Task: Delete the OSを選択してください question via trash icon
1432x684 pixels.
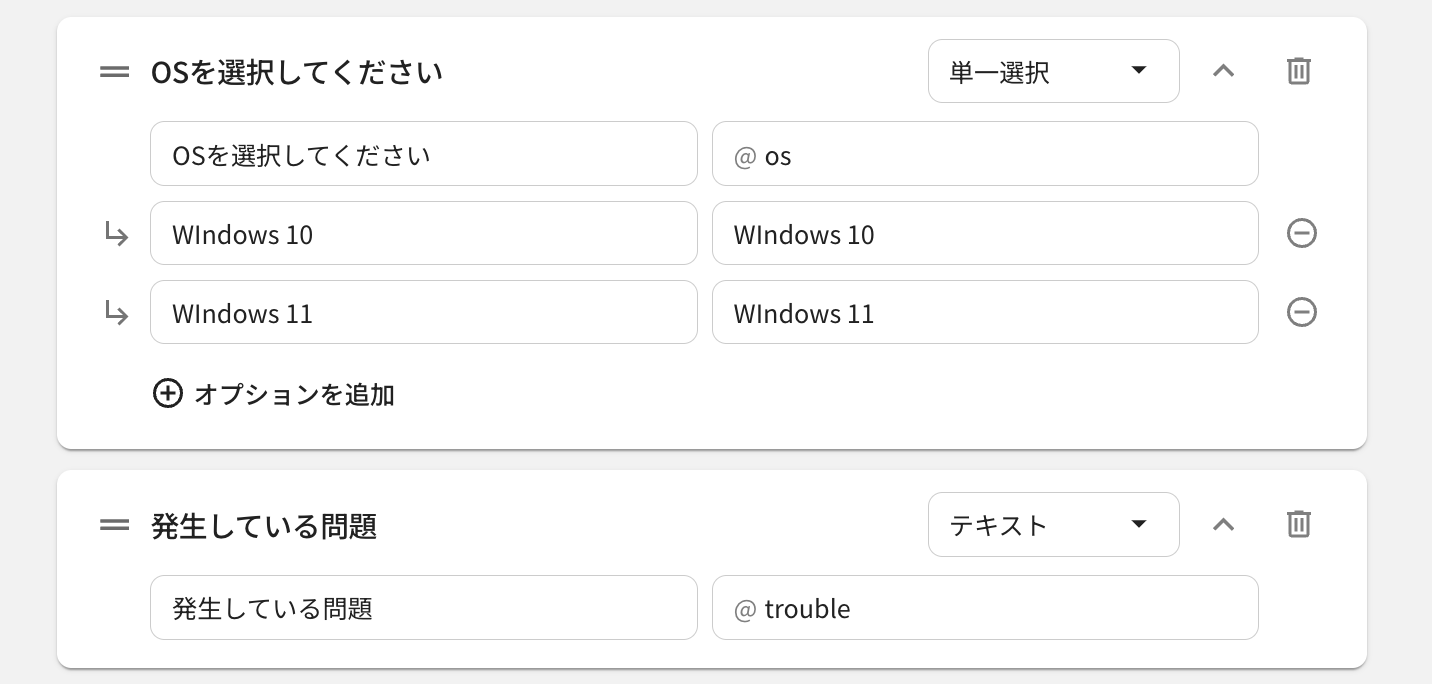Action: click(1298, 71)
